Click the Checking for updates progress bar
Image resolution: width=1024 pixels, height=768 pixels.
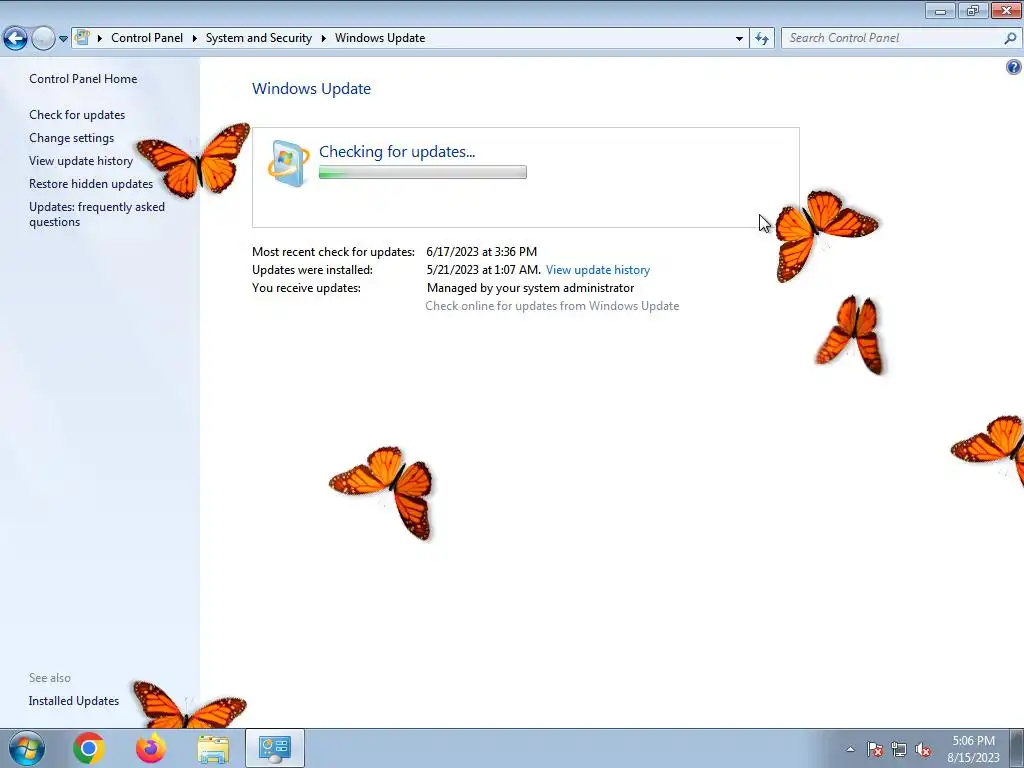coord(423,172)
